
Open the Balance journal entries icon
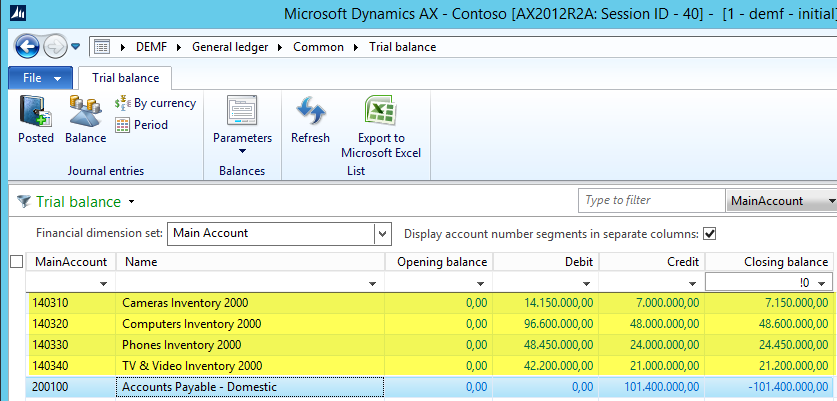tap(85, 119)
